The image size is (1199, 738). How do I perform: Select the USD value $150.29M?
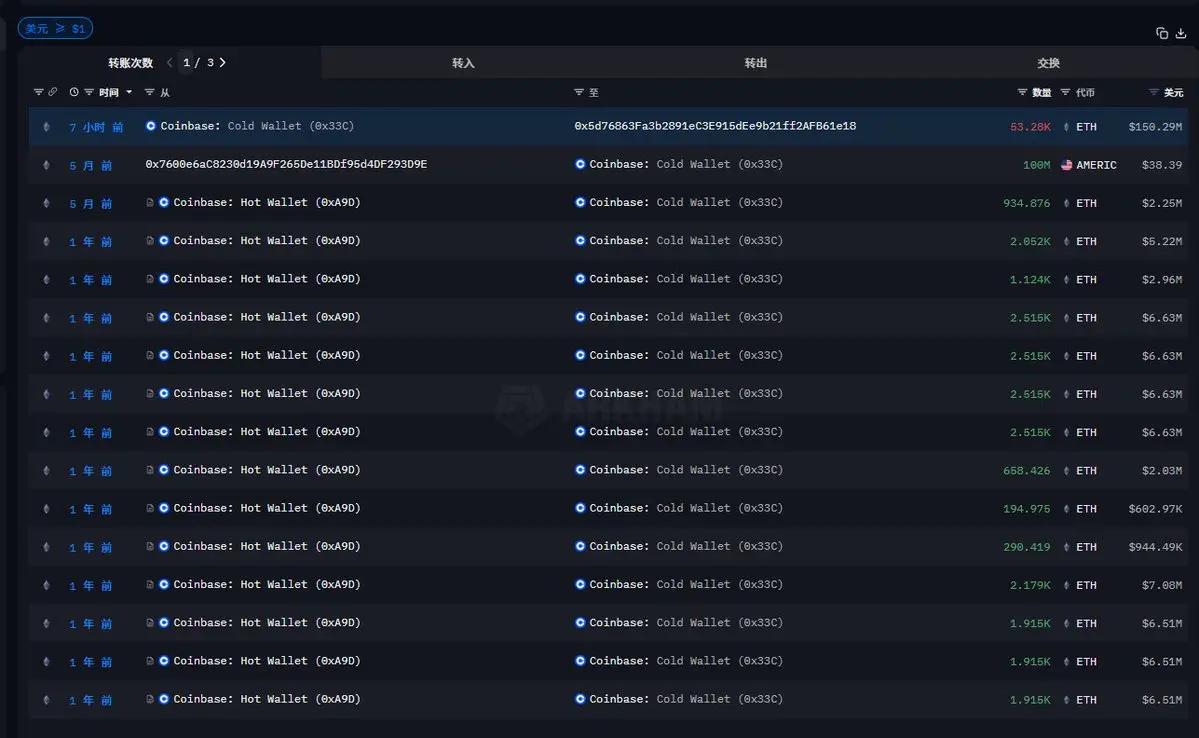point(1155,127)
